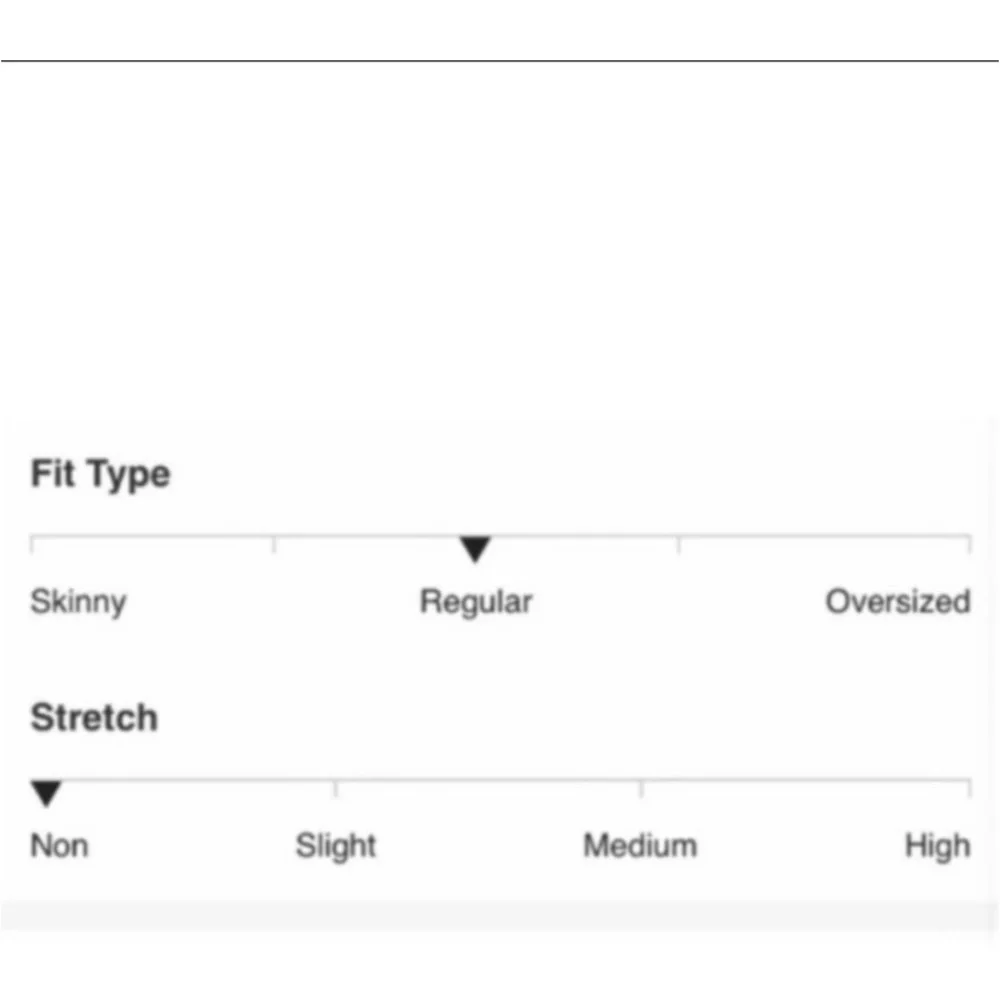Choose the Medium stretch label

click(640, 846)
